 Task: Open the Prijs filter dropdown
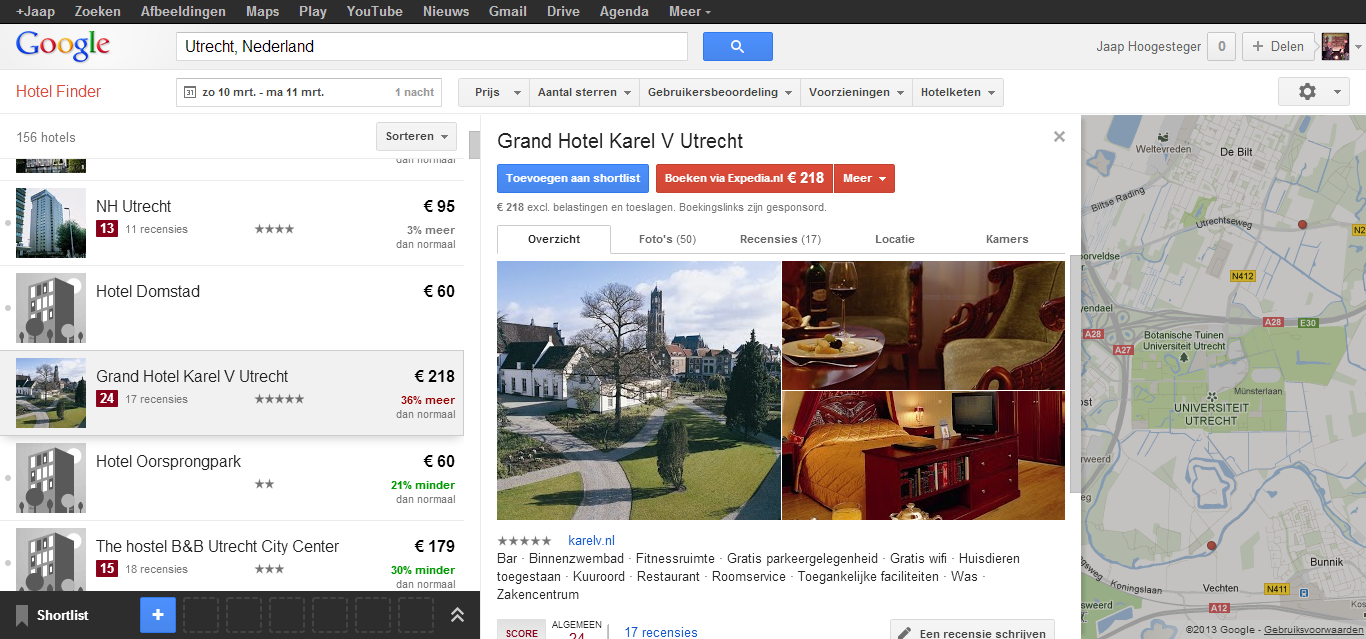tap(494, 92)
